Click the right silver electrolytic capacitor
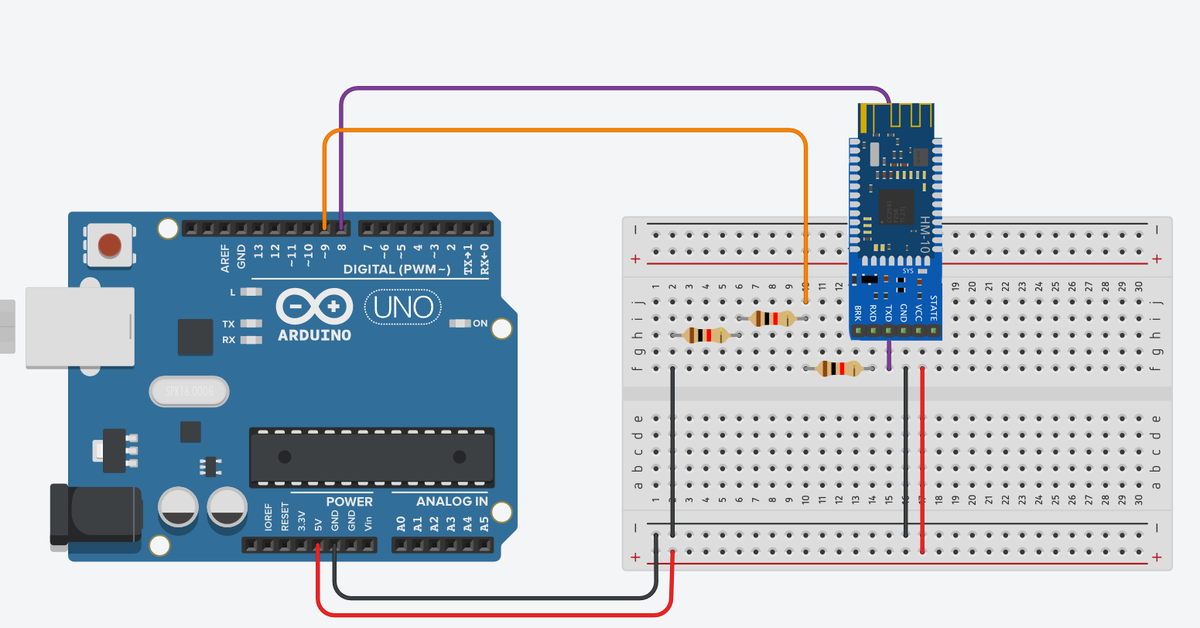 (x=227, y=506)
